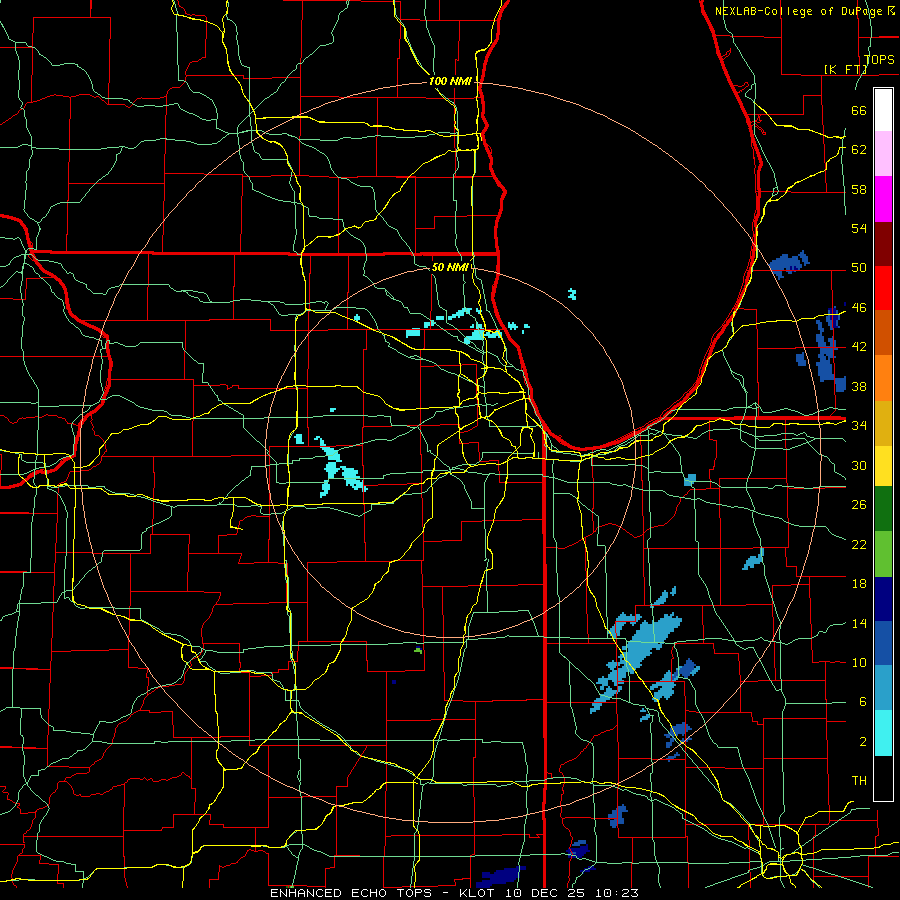Select the light pink legend color block
This screenshot has height=900, width=900.
[x=883, y=154]
